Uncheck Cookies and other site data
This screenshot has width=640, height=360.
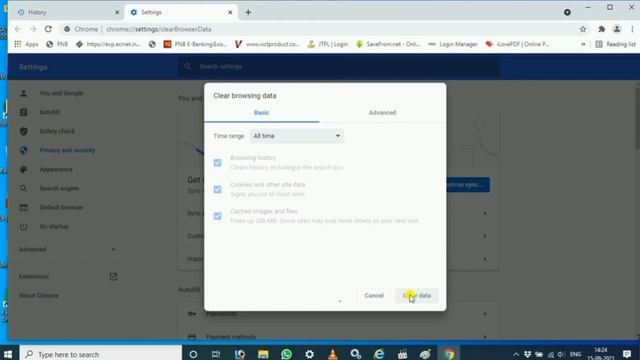click(x=218, y=189)
